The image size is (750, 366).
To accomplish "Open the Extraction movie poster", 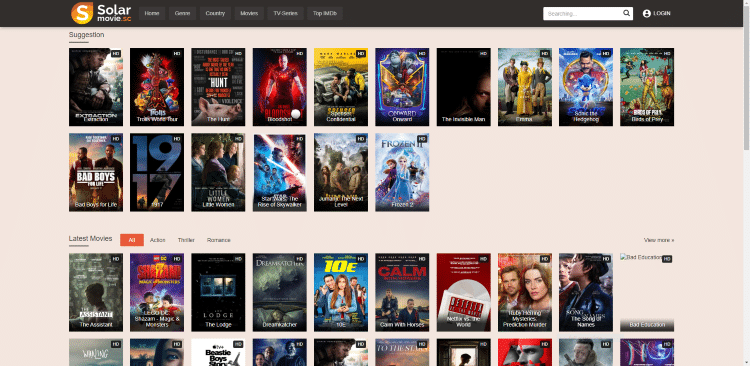I will coord(96,87).
